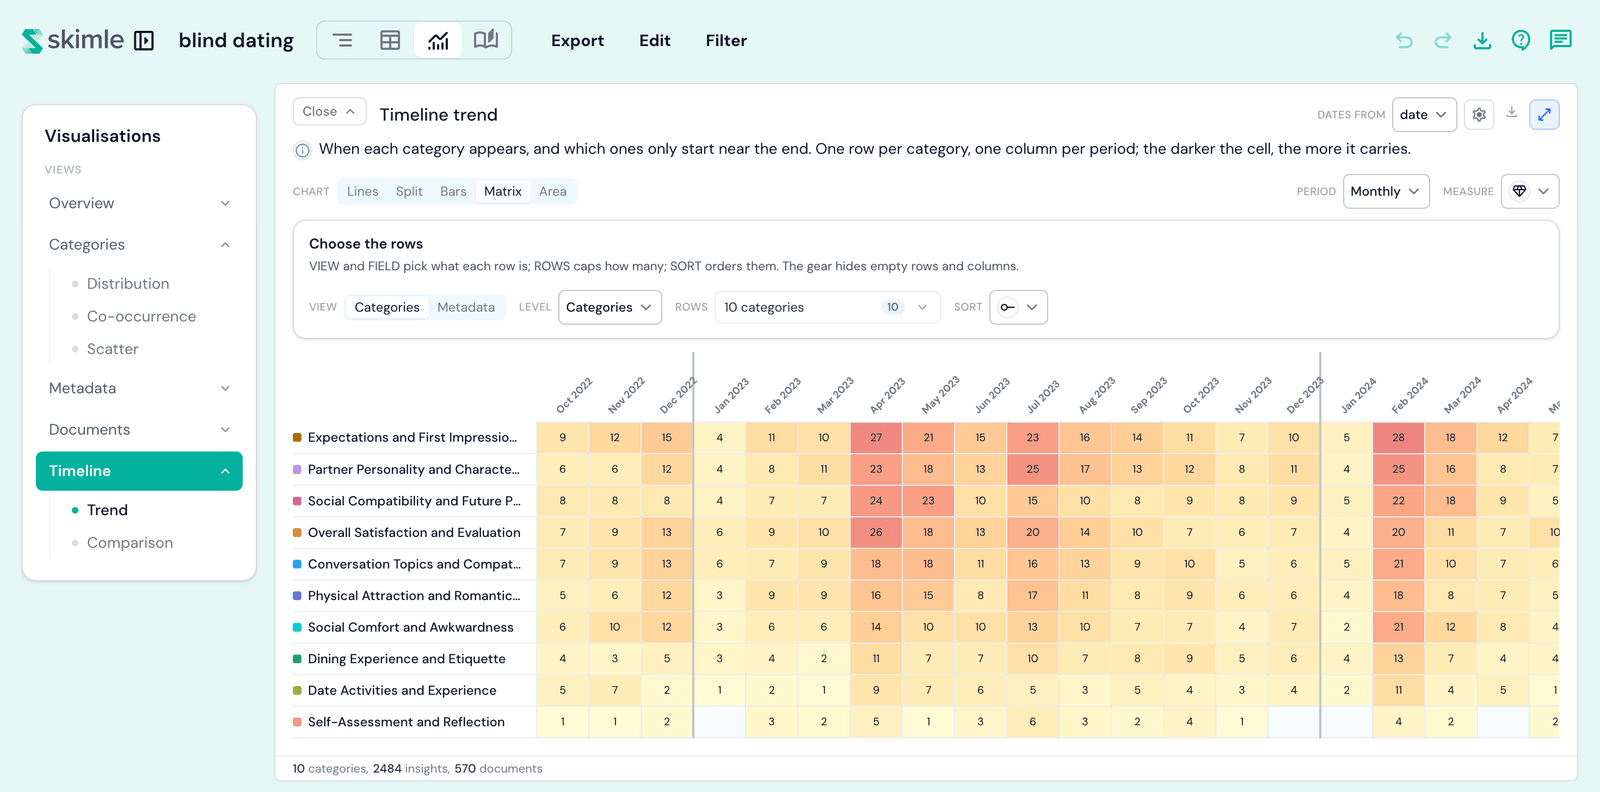This screenshot has width=1600, height=792.
Task: Download the project from the top bar
Action: coord(1482,40)
